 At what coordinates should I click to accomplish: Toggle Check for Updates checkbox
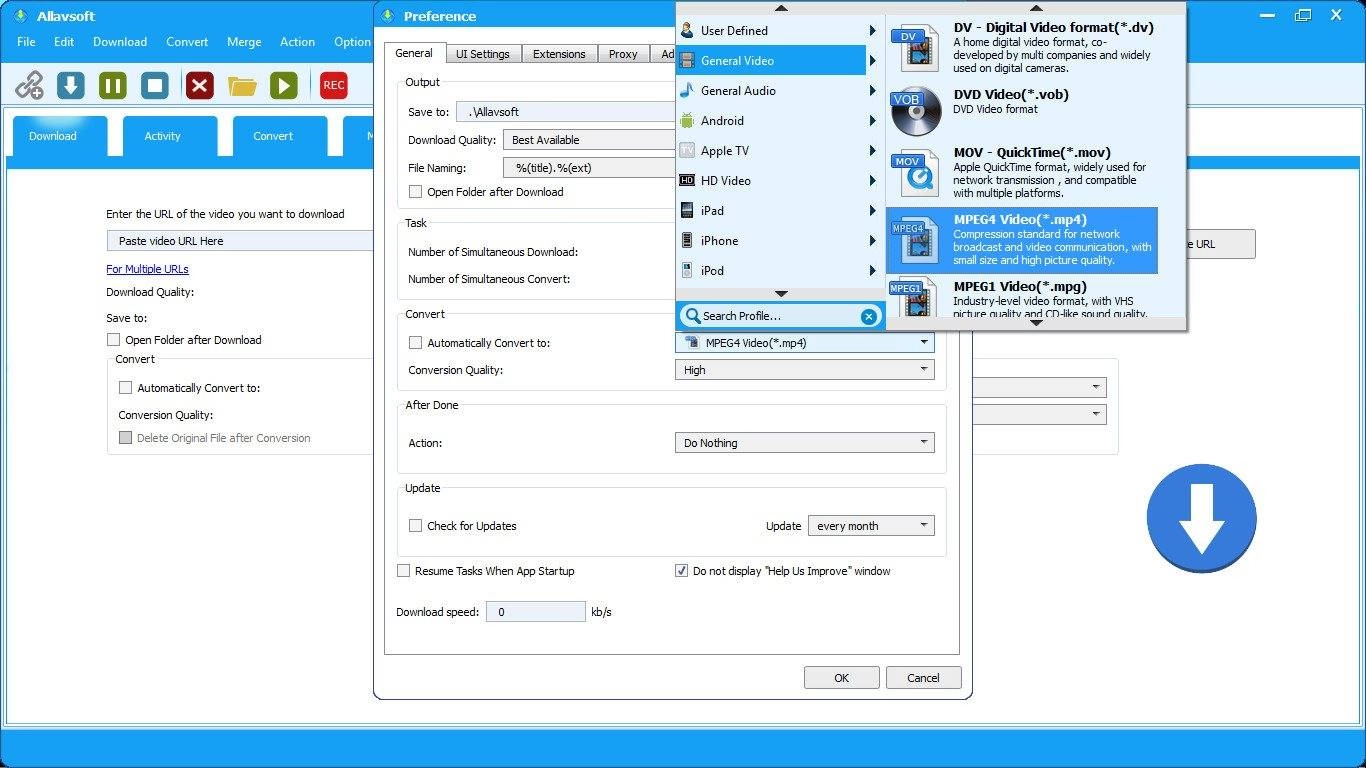coord(416,526)
